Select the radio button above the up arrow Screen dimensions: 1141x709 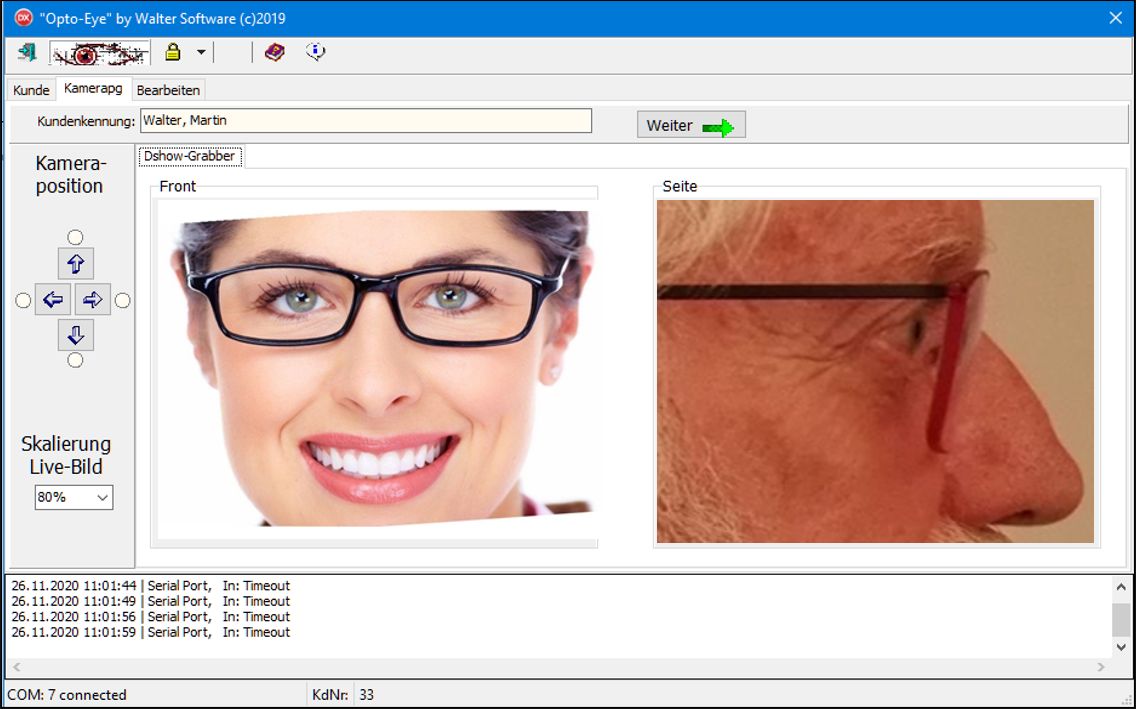pos(75,237)
